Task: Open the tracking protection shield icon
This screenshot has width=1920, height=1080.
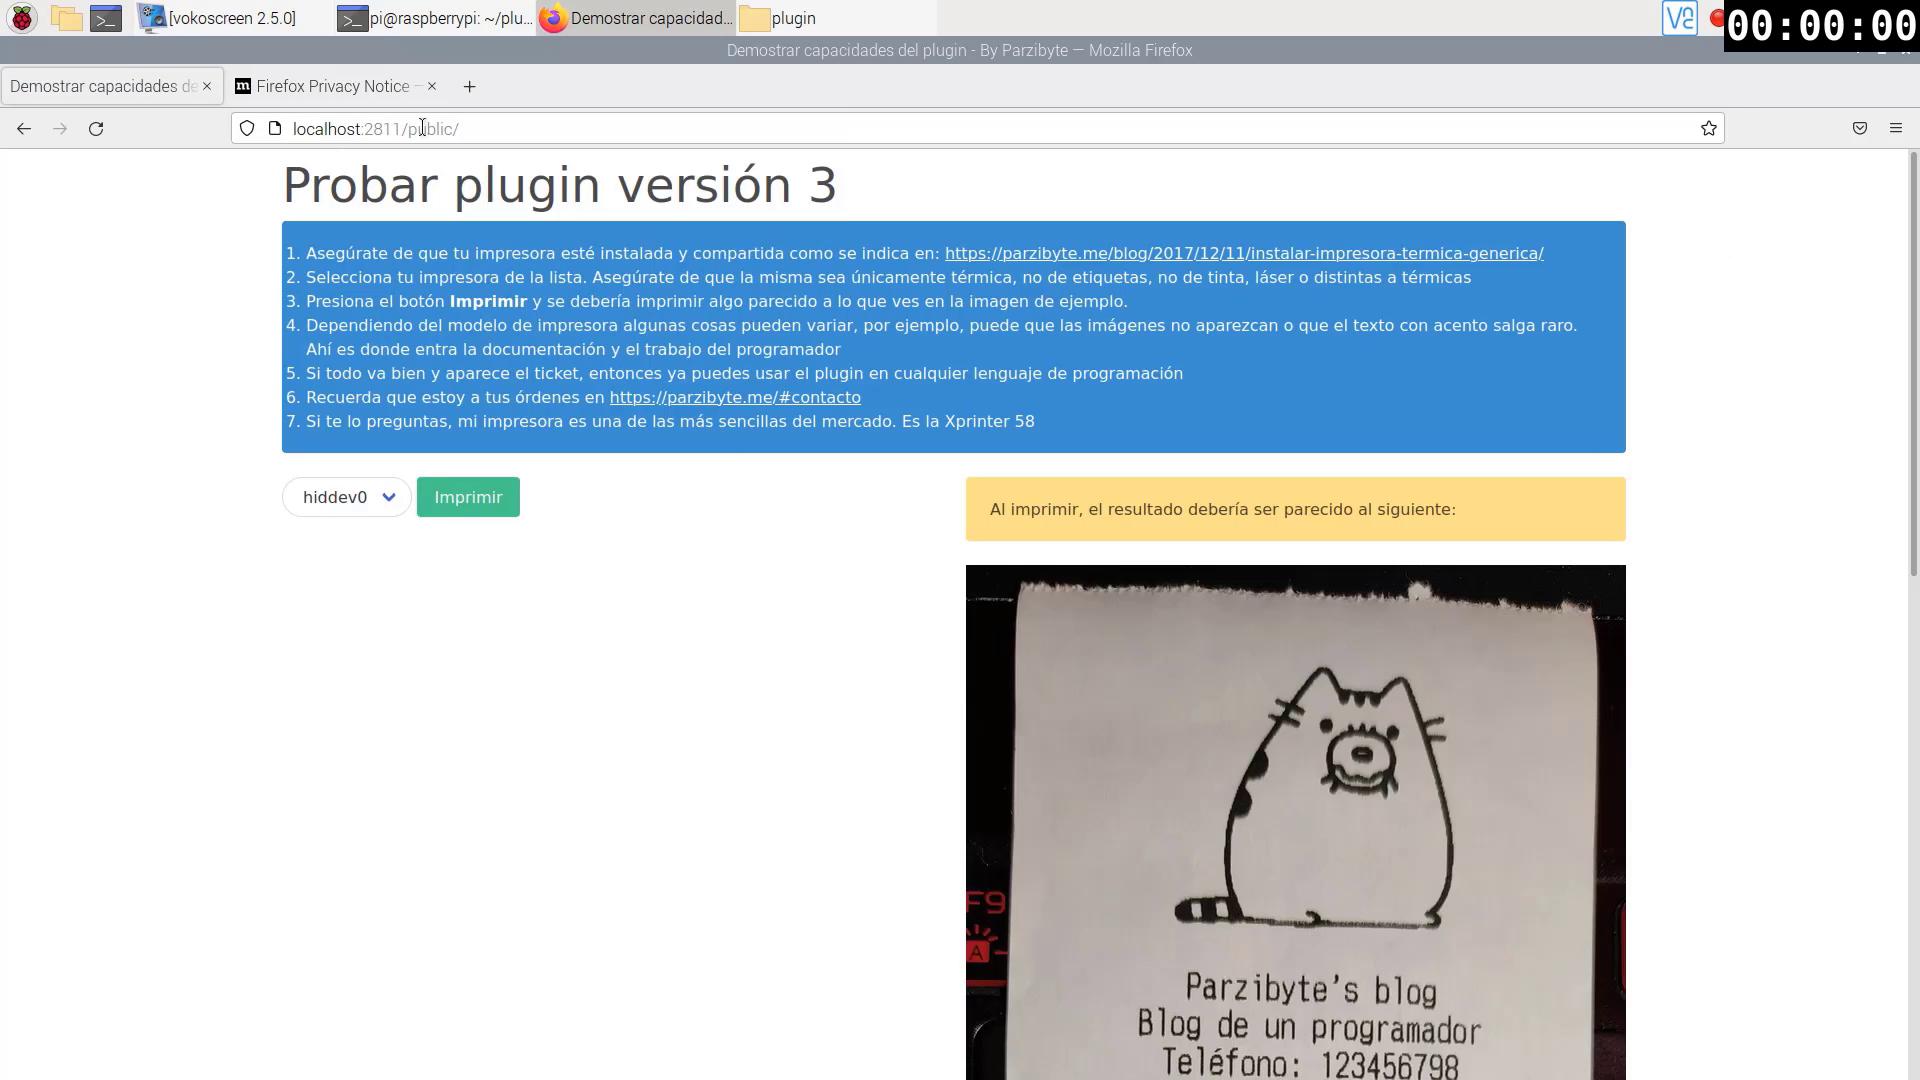Action: pyautogui.click(x=247, y=128)
